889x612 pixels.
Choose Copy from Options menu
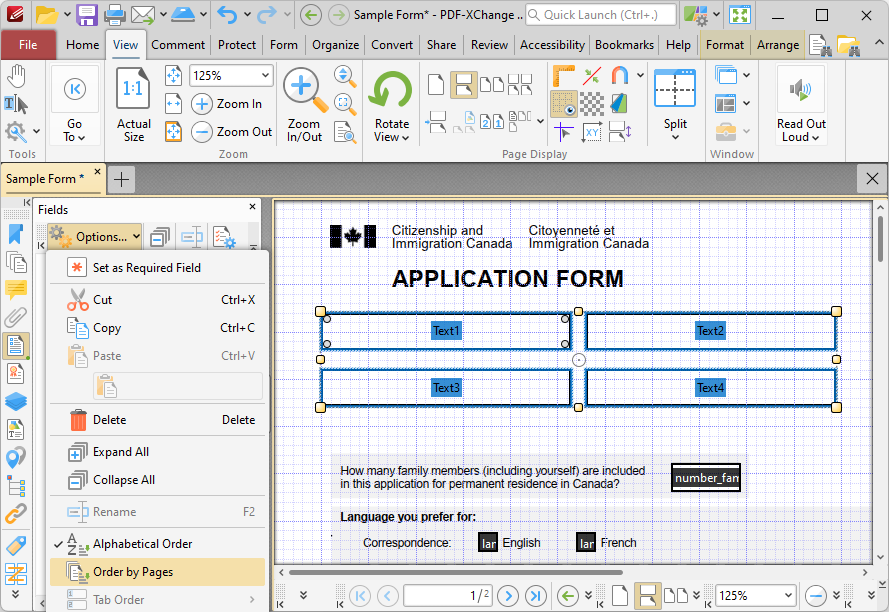(157, 328)
